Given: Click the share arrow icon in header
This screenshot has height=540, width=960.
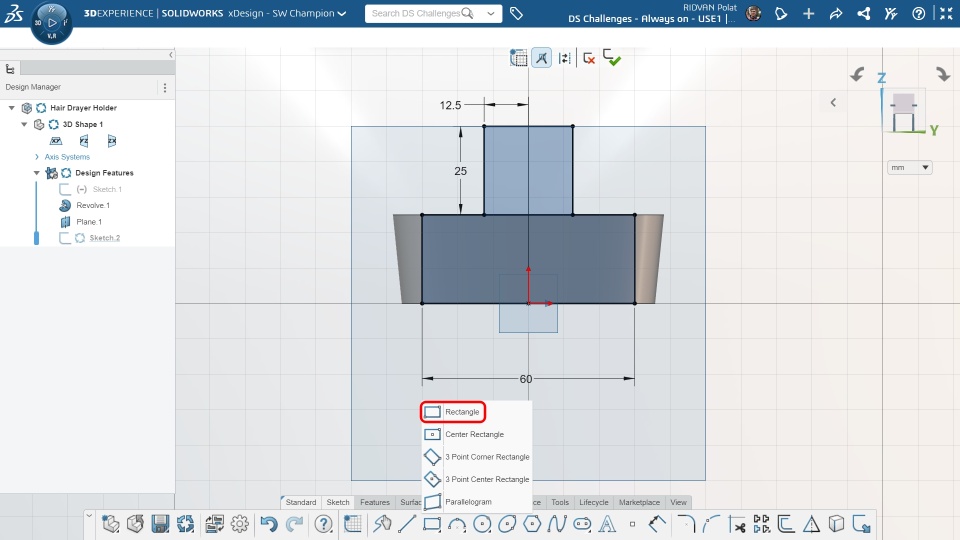Looking at the screenshot, I should pos(836,13).
